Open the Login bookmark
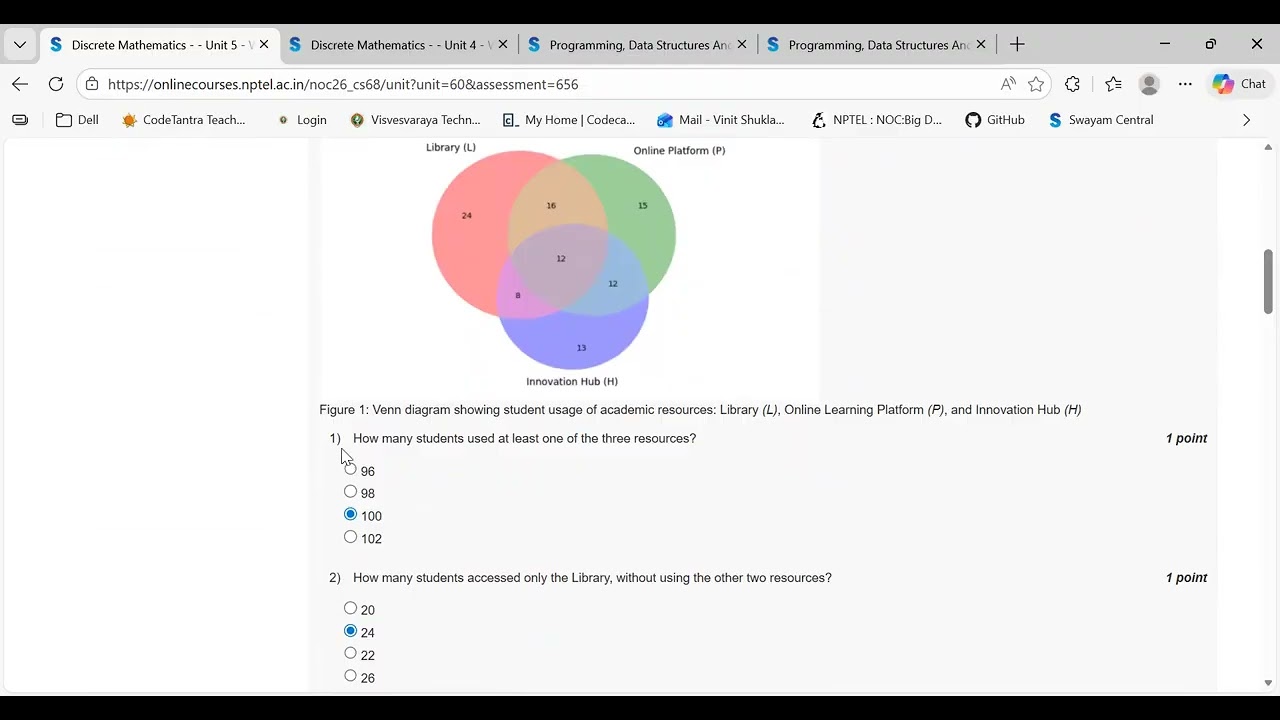 (302, 120)
